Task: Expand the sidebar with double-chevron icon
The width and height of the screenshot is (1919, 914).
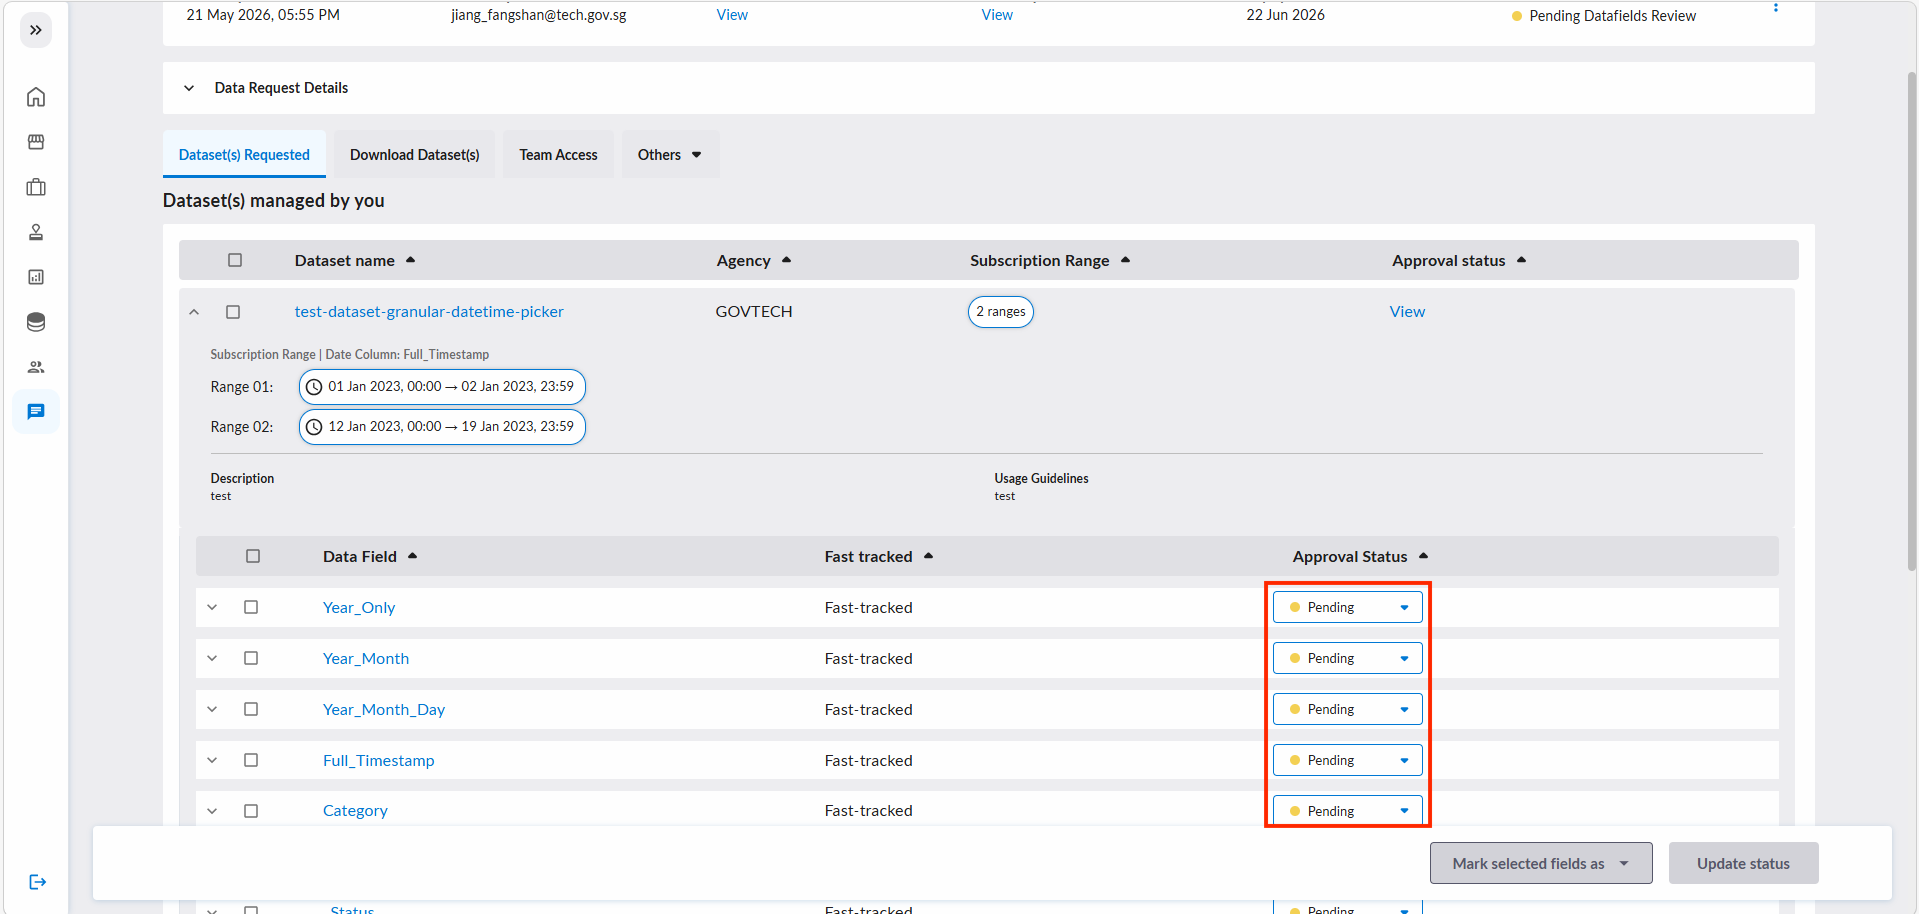Action: tap(36, 30)
